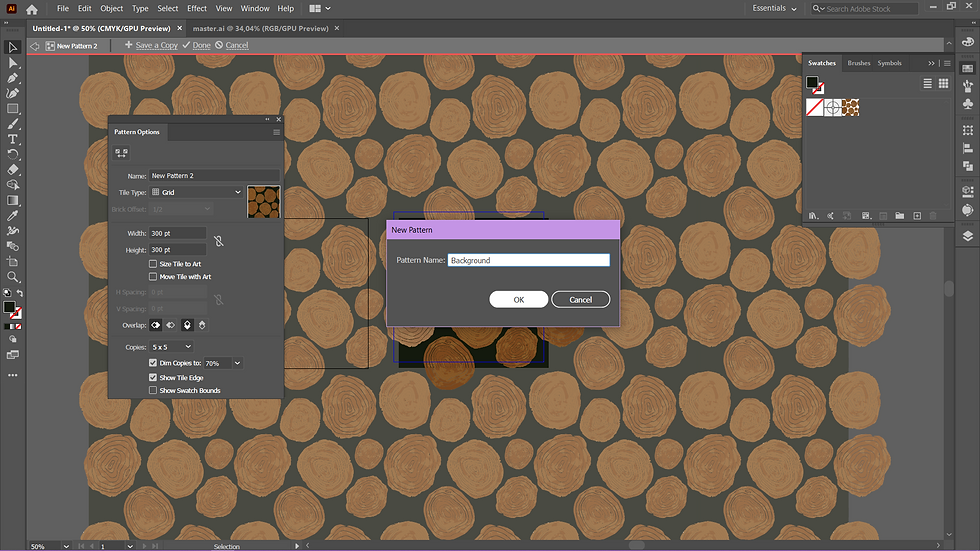Viewport: 980px width, 551px height.
Task: Open the Window menu
Action: point(255,9)
